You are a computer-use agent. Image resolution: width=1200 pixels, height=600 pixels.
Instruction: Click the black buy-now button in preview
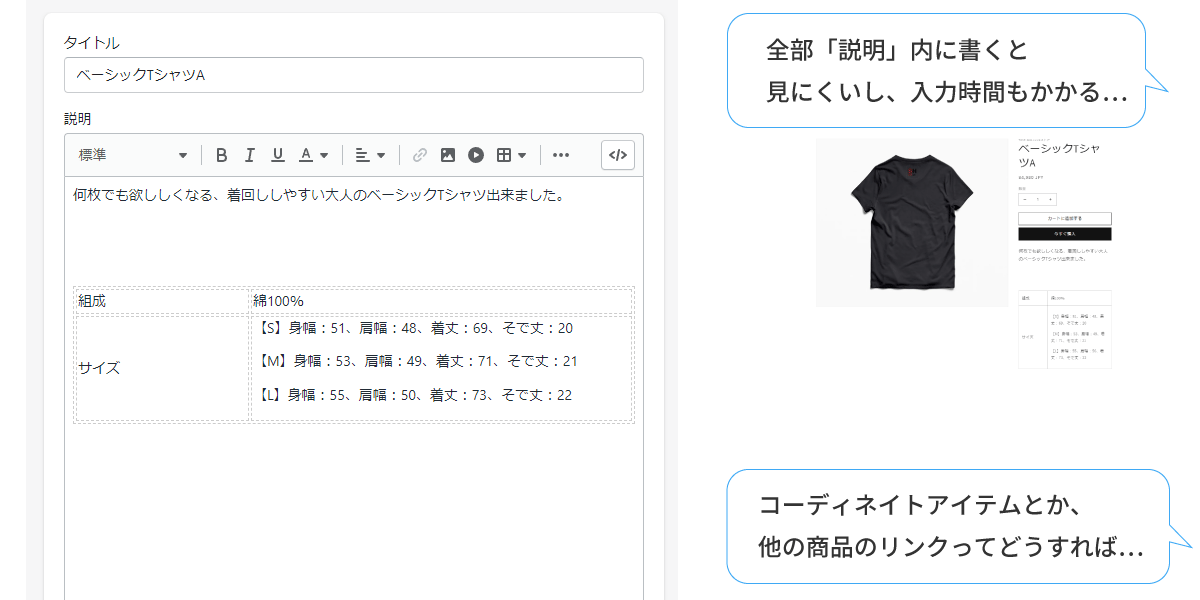pyautogui.click(x=1065, y=234)
